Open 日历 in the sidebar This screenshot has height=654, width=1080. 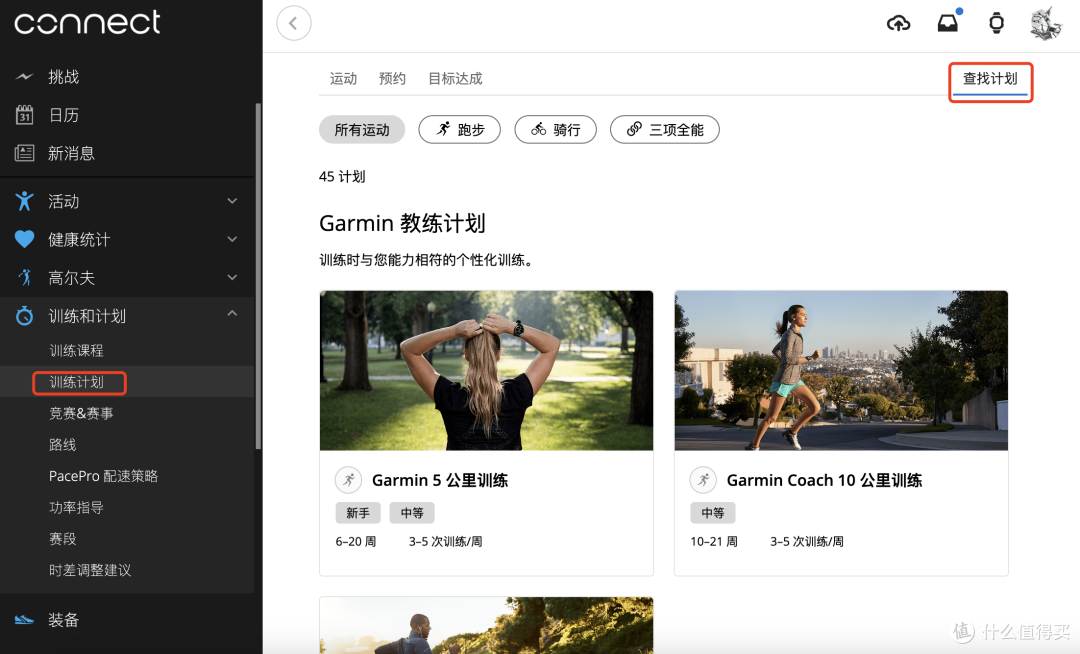point(63,115)
